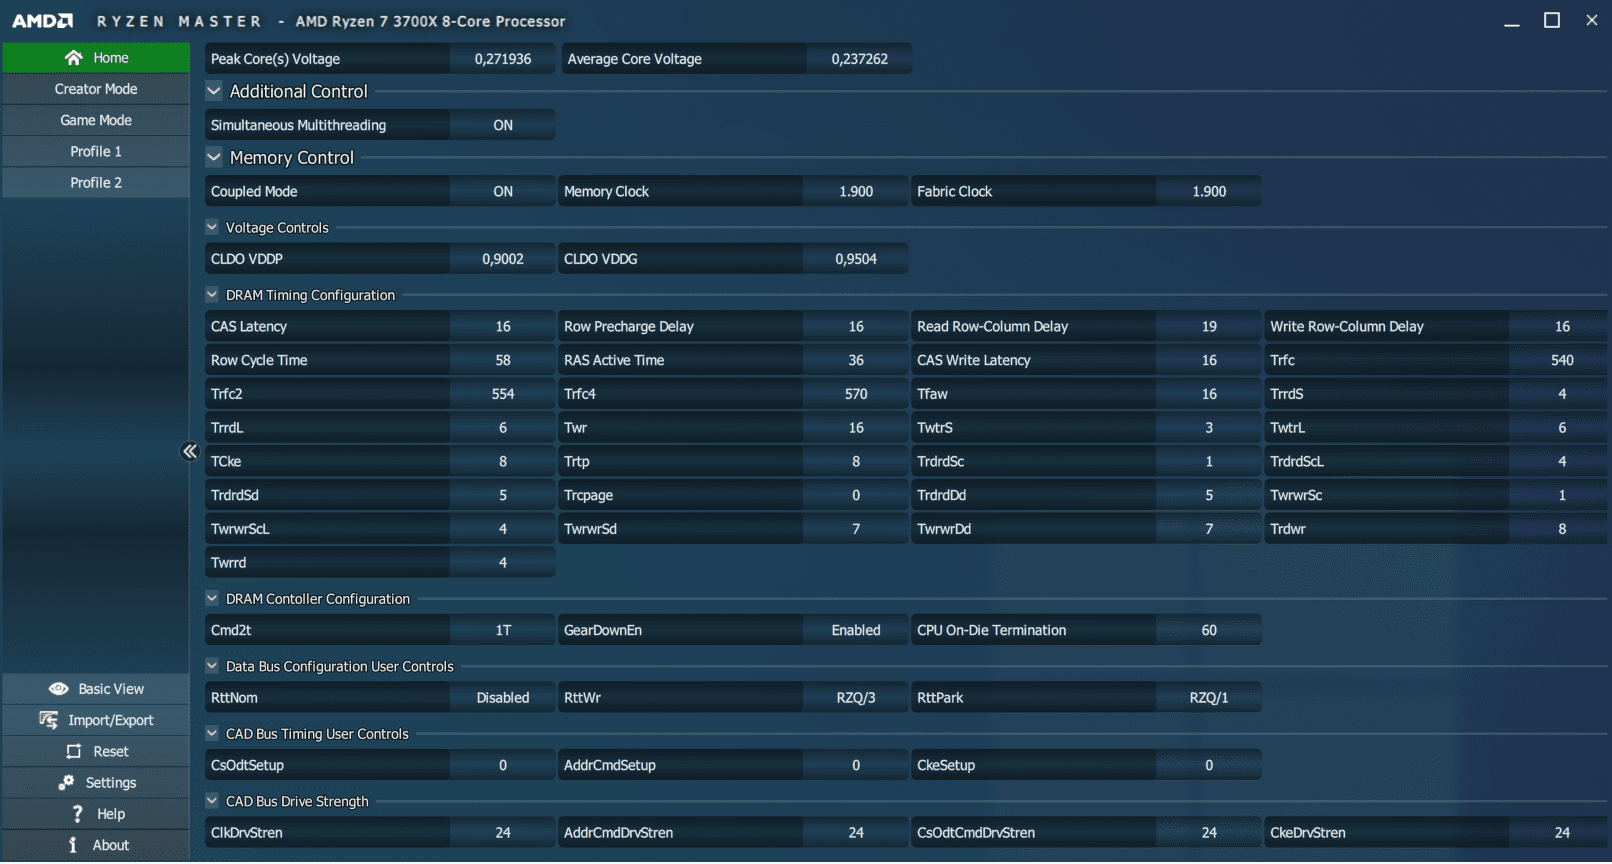
Task: Click the Settings gear icon
Action: click(x=66, y=783)
